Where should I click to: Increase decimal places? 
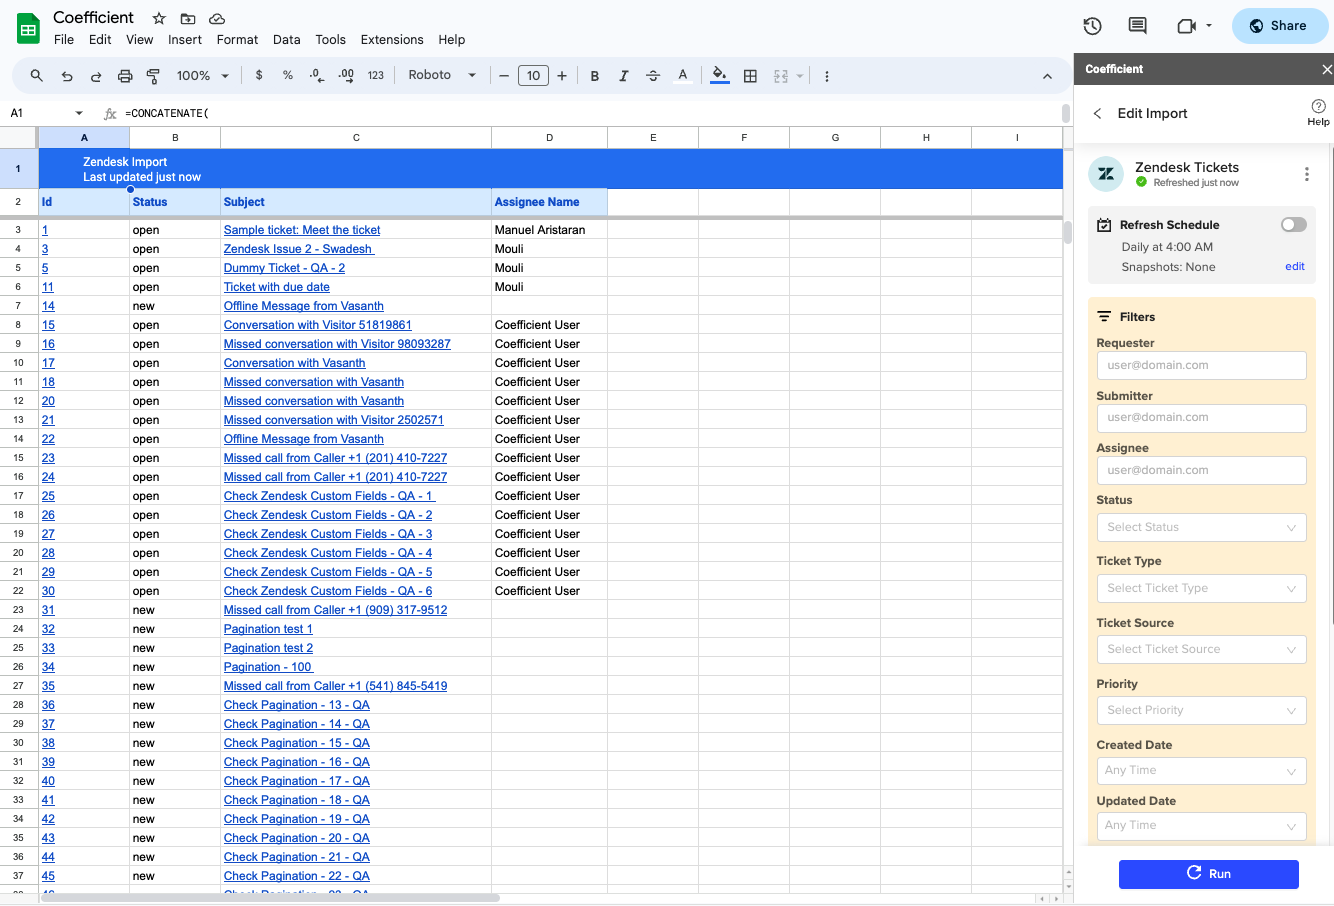click(x=346, y=75)
